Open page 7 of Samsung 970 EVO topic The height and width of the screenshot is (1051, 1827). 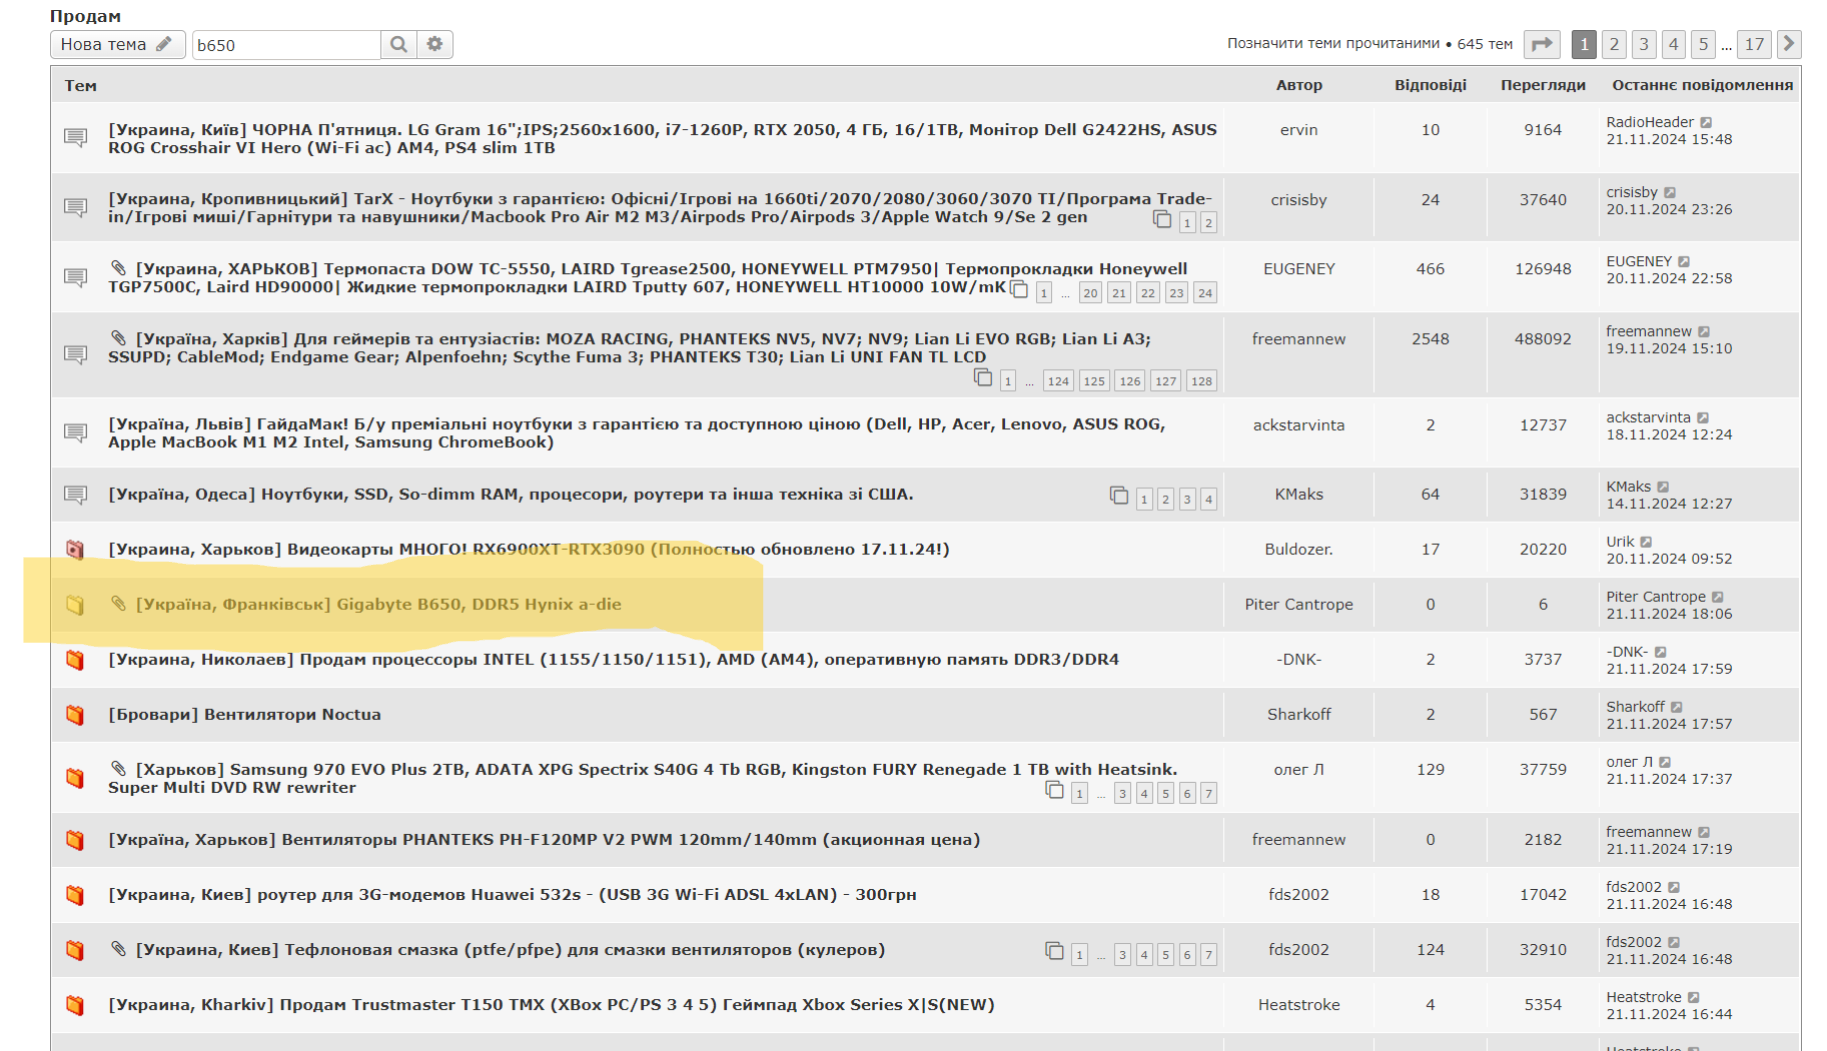click(x=1208, y=794)
